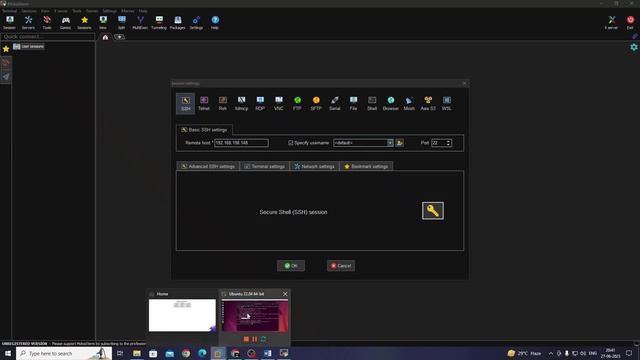640x360 pixels.
Task: Open the Advanced SSH settings tab
Action: 208,167
